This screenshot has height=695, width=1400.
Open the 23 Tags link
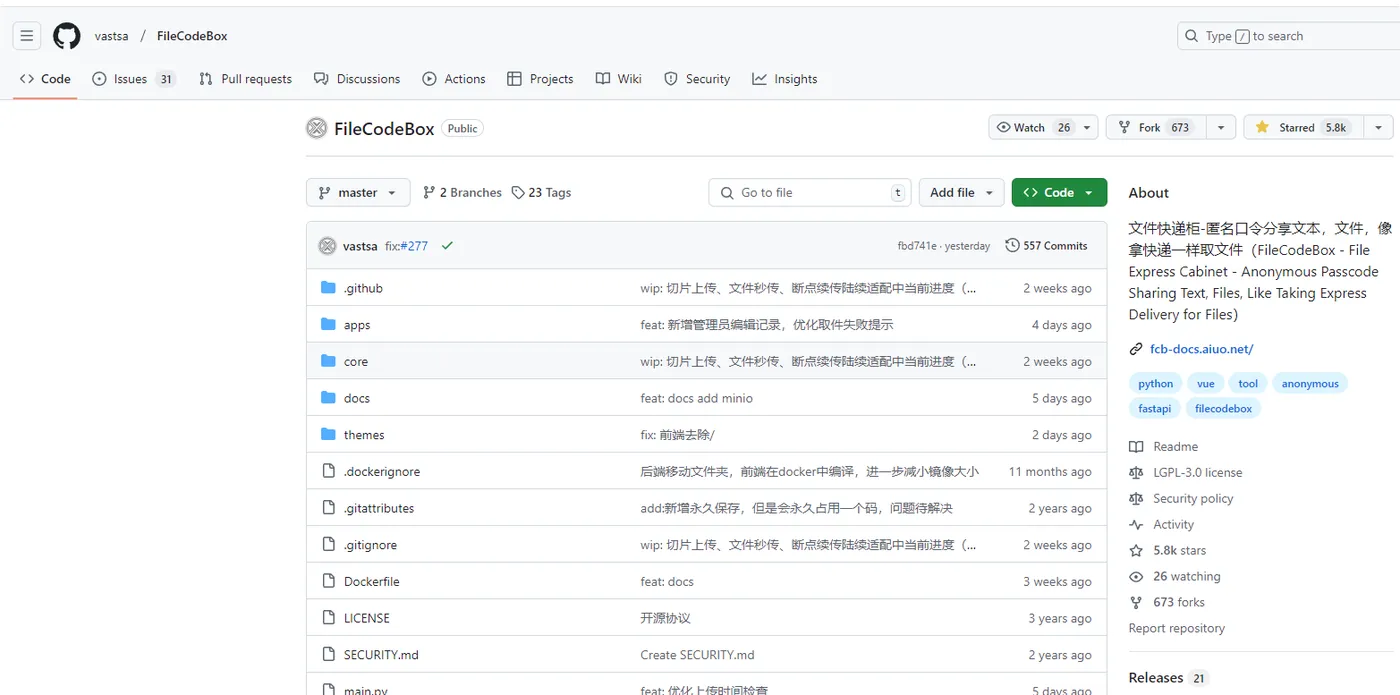541,193
